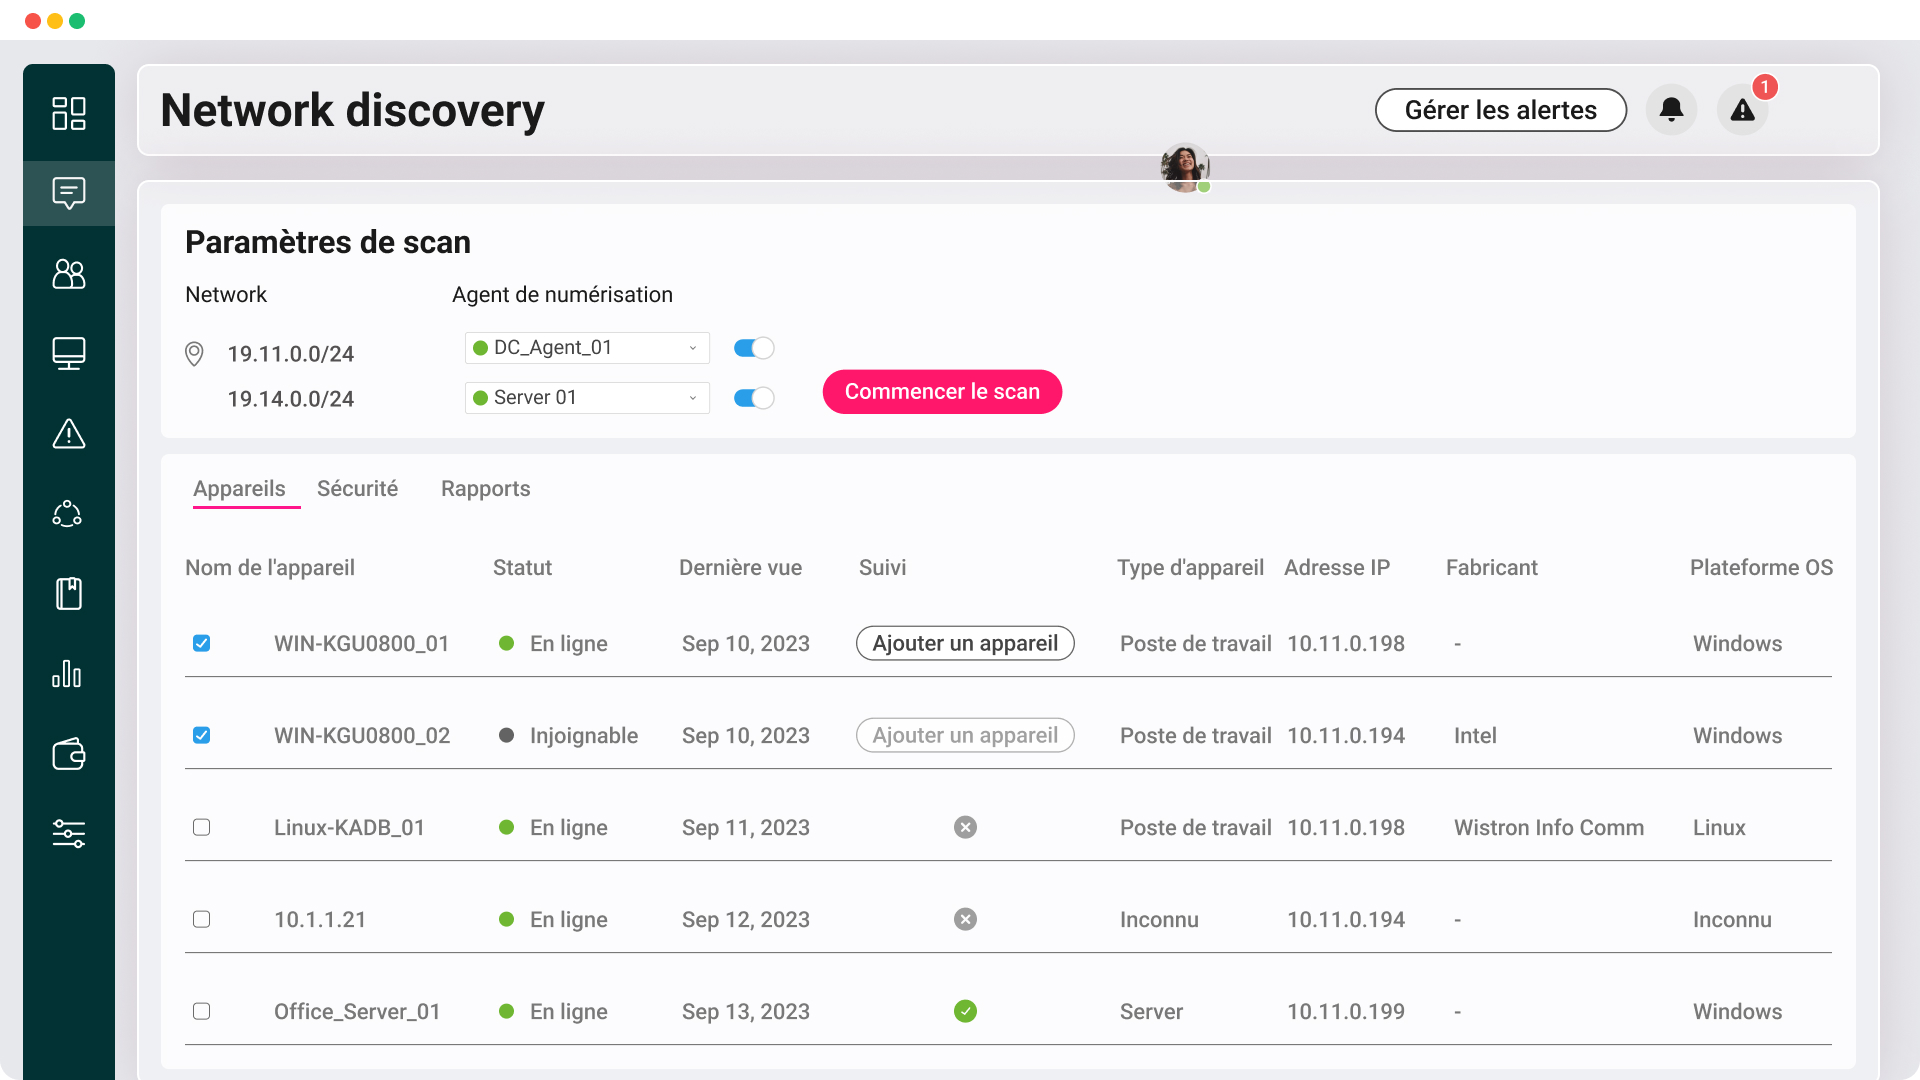Open the alerts warning triangle in sidebar
Viewport: 1920px width, 1080px height.
click(x=68, y=434)
